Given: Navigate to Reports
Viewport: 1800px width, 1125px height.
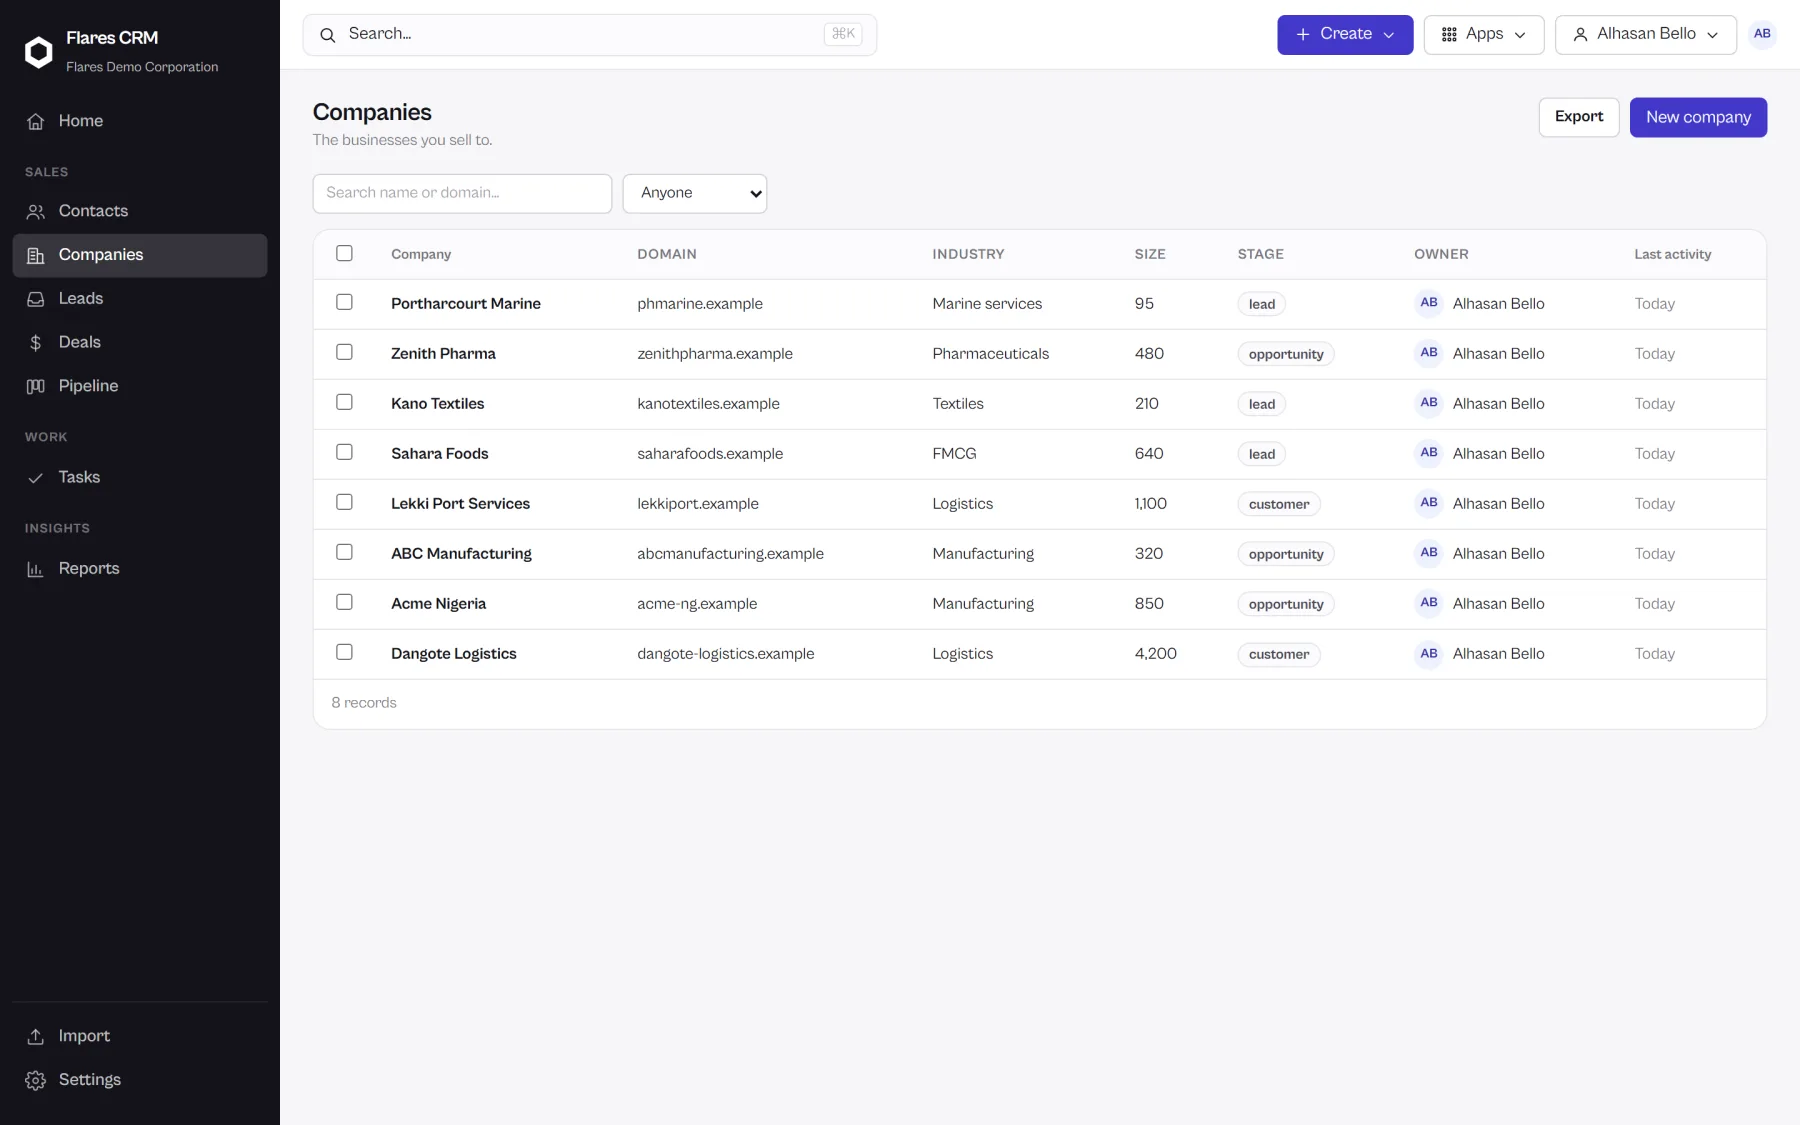Looking at the screenshot, I should 140,569.
